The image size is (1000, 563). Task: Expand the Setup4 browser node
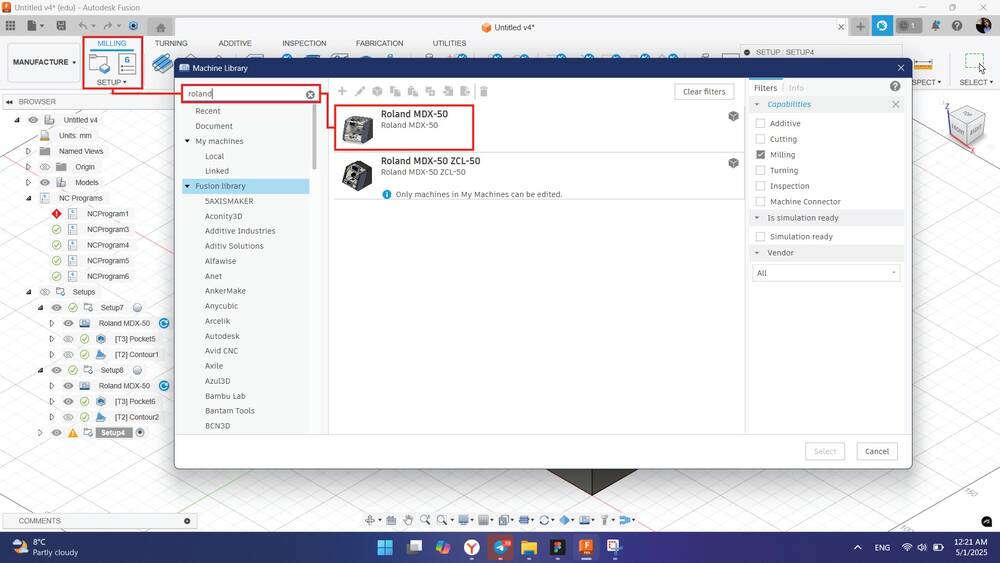[x=40, y=433]
